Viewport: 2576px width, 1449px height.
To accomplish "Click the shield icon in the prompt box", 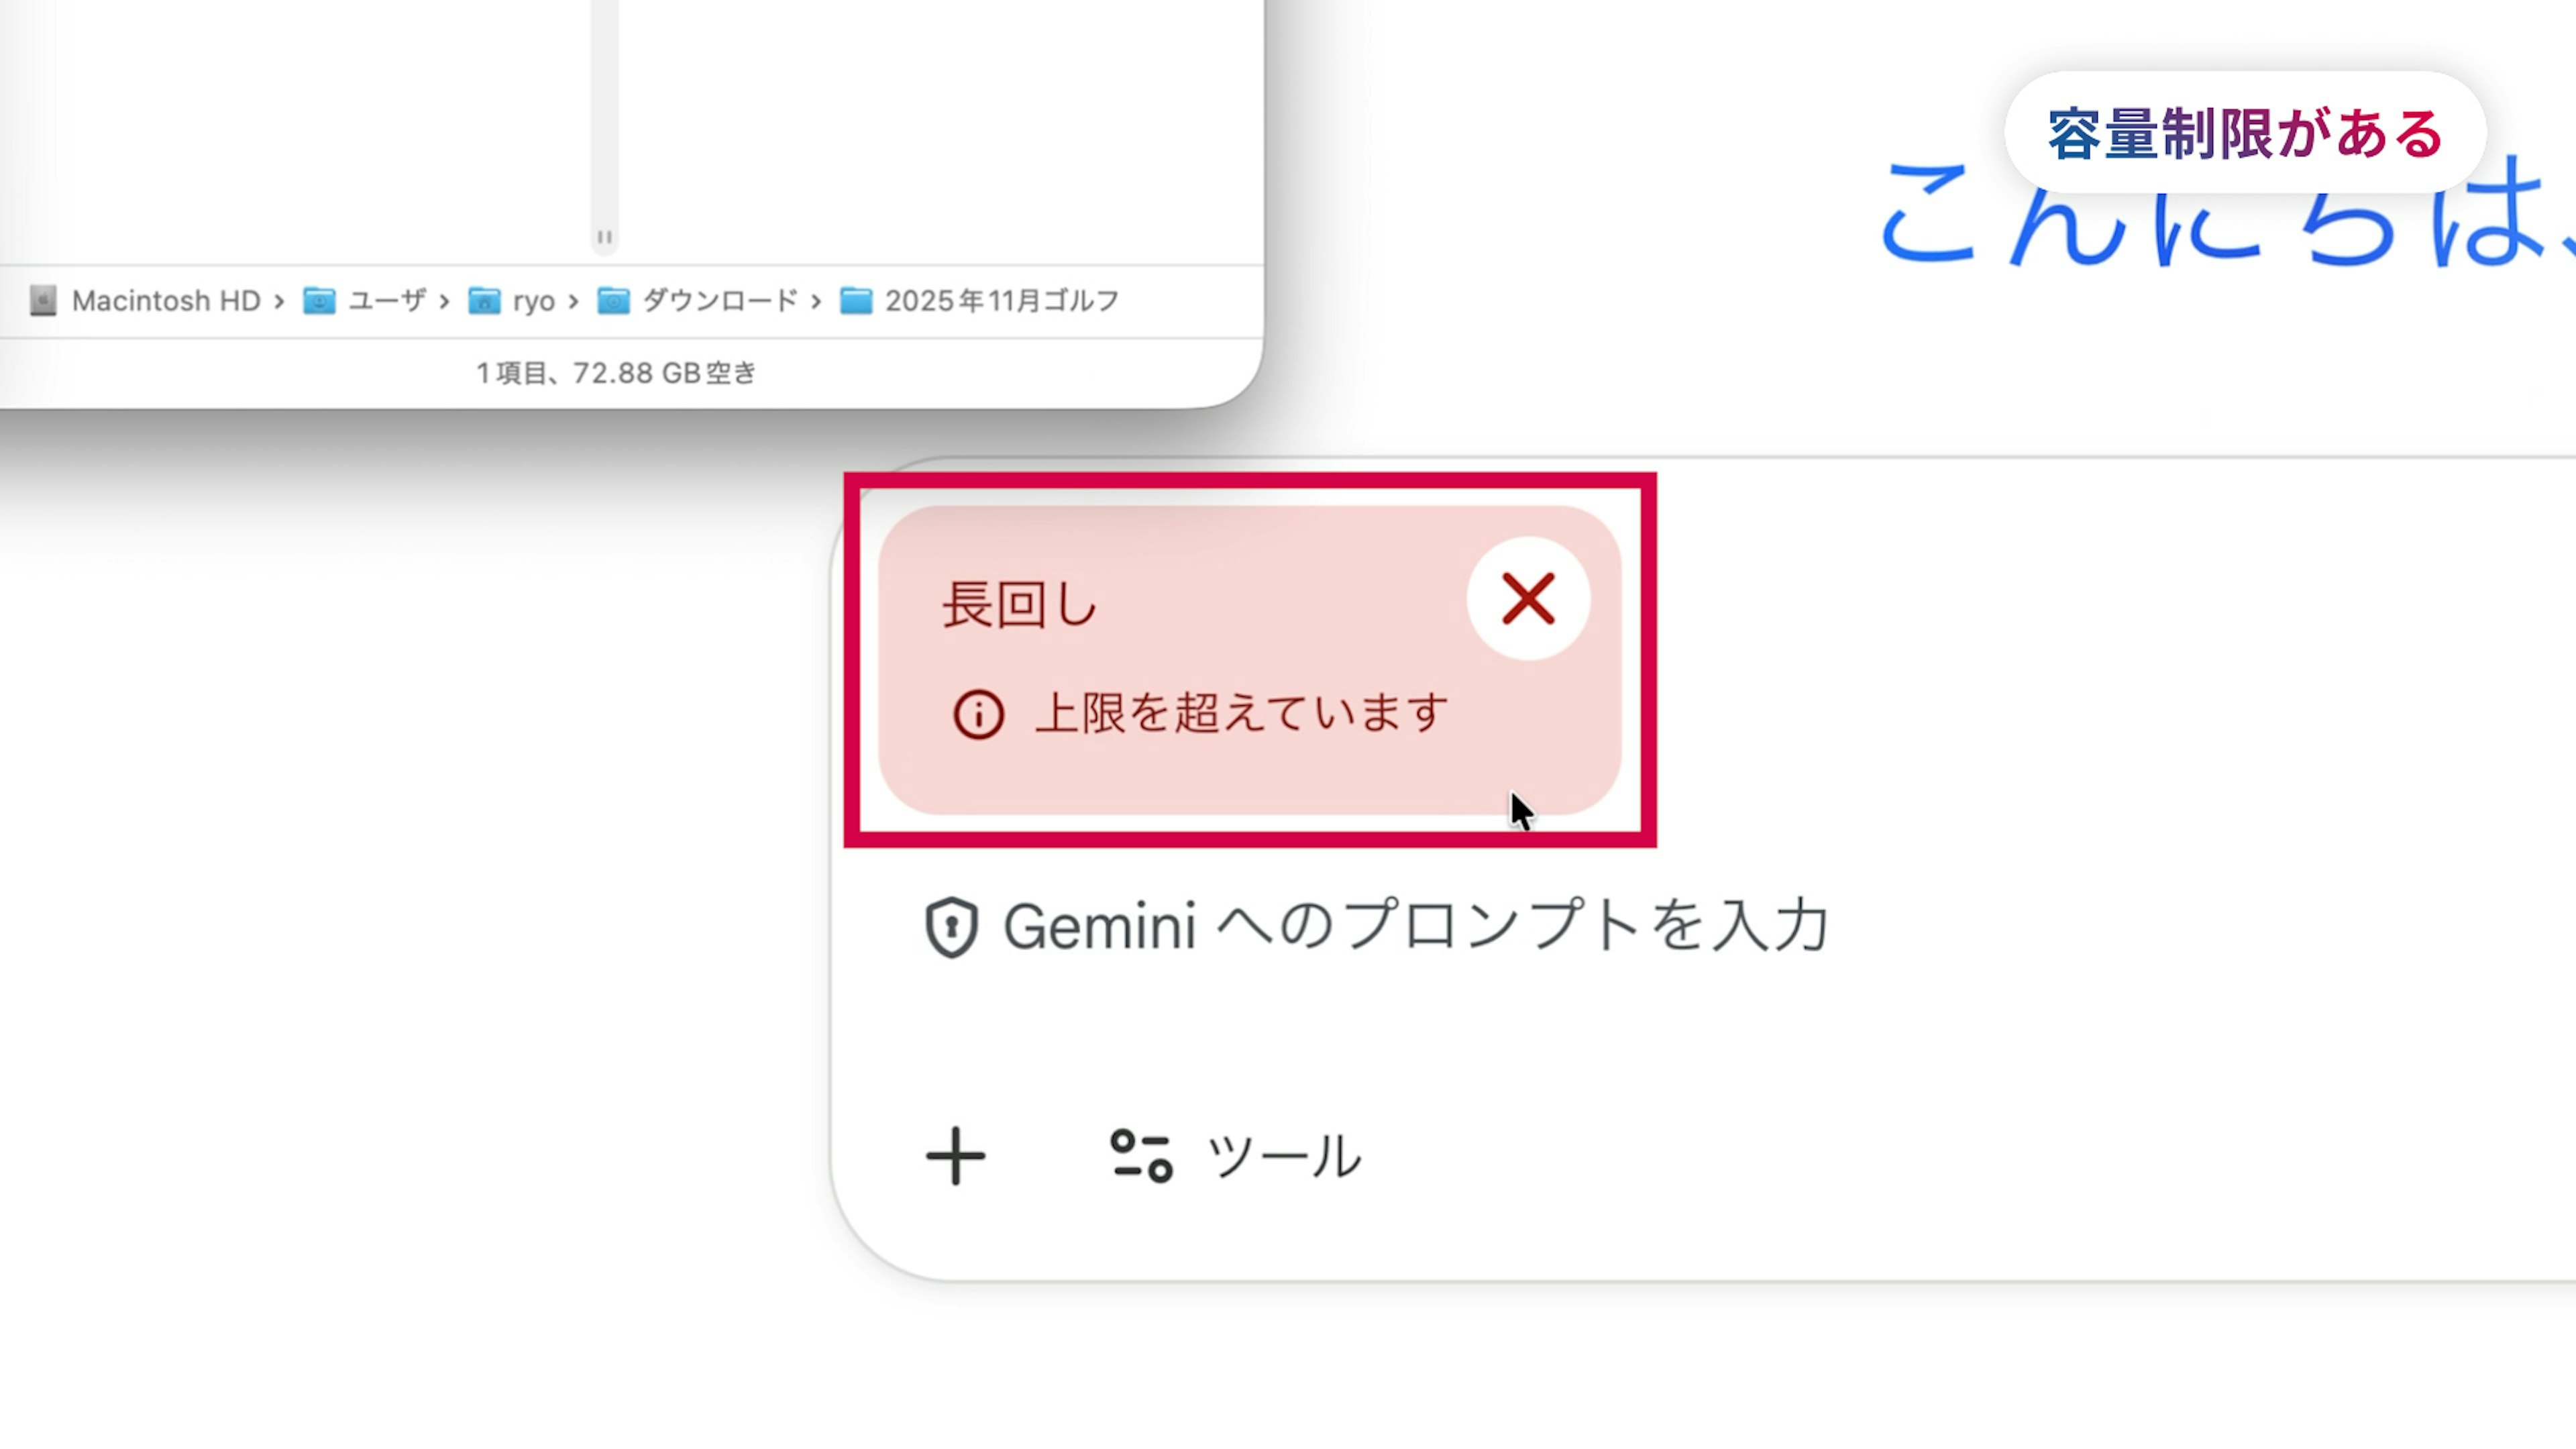I will coord(951,927).
